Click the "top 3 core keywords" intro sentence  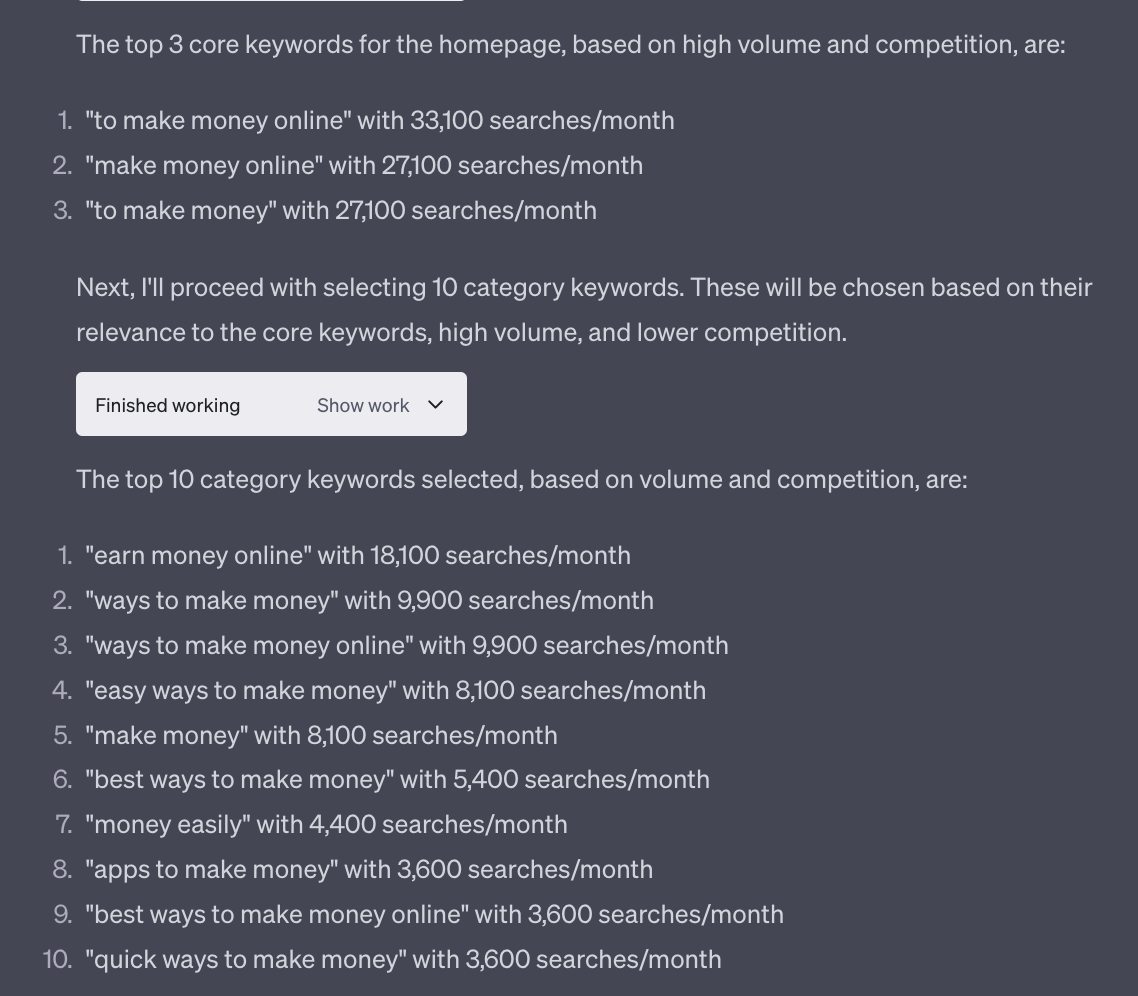[570, 44]
